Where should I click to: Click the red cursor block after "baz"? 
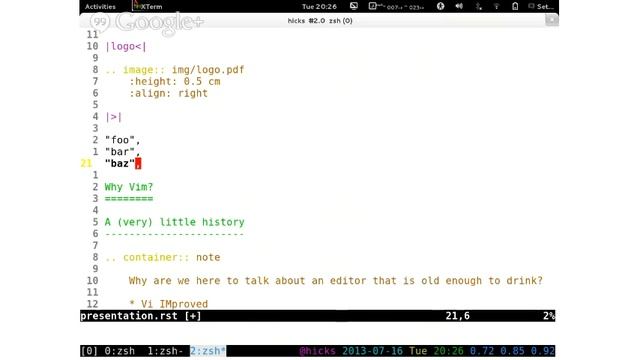coord(138,164)
